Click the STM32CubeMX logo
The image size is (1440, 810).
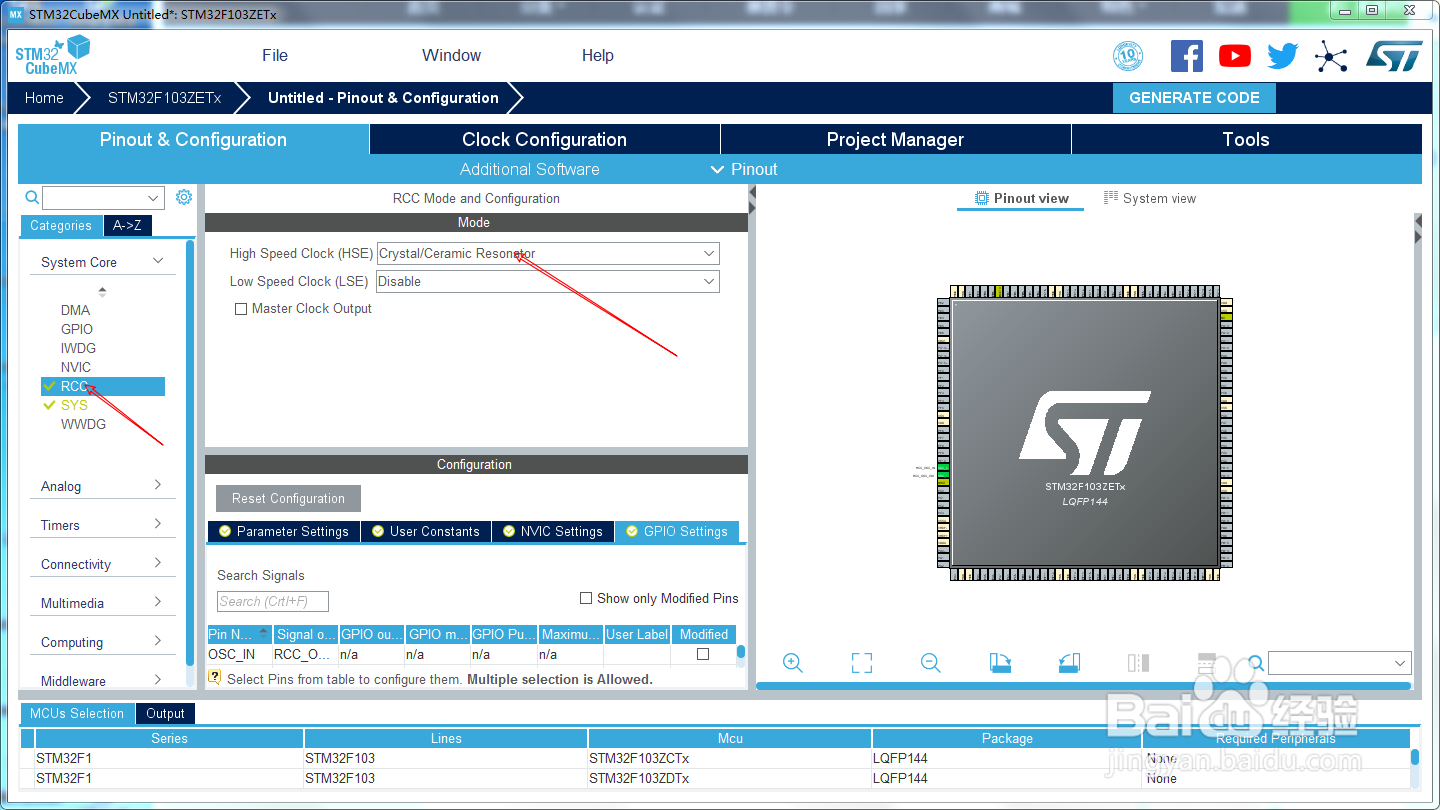click(53, 55)
